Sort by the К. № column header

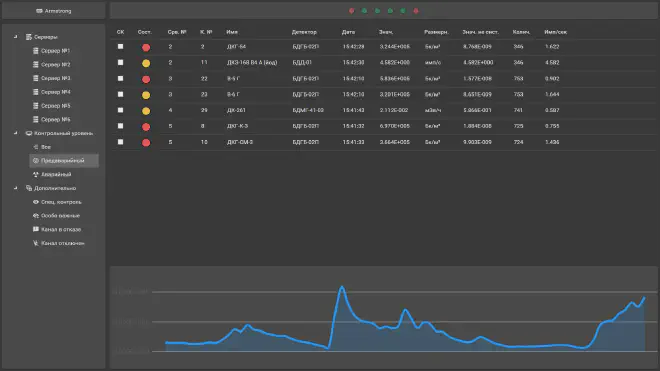(x=206, y=32)
